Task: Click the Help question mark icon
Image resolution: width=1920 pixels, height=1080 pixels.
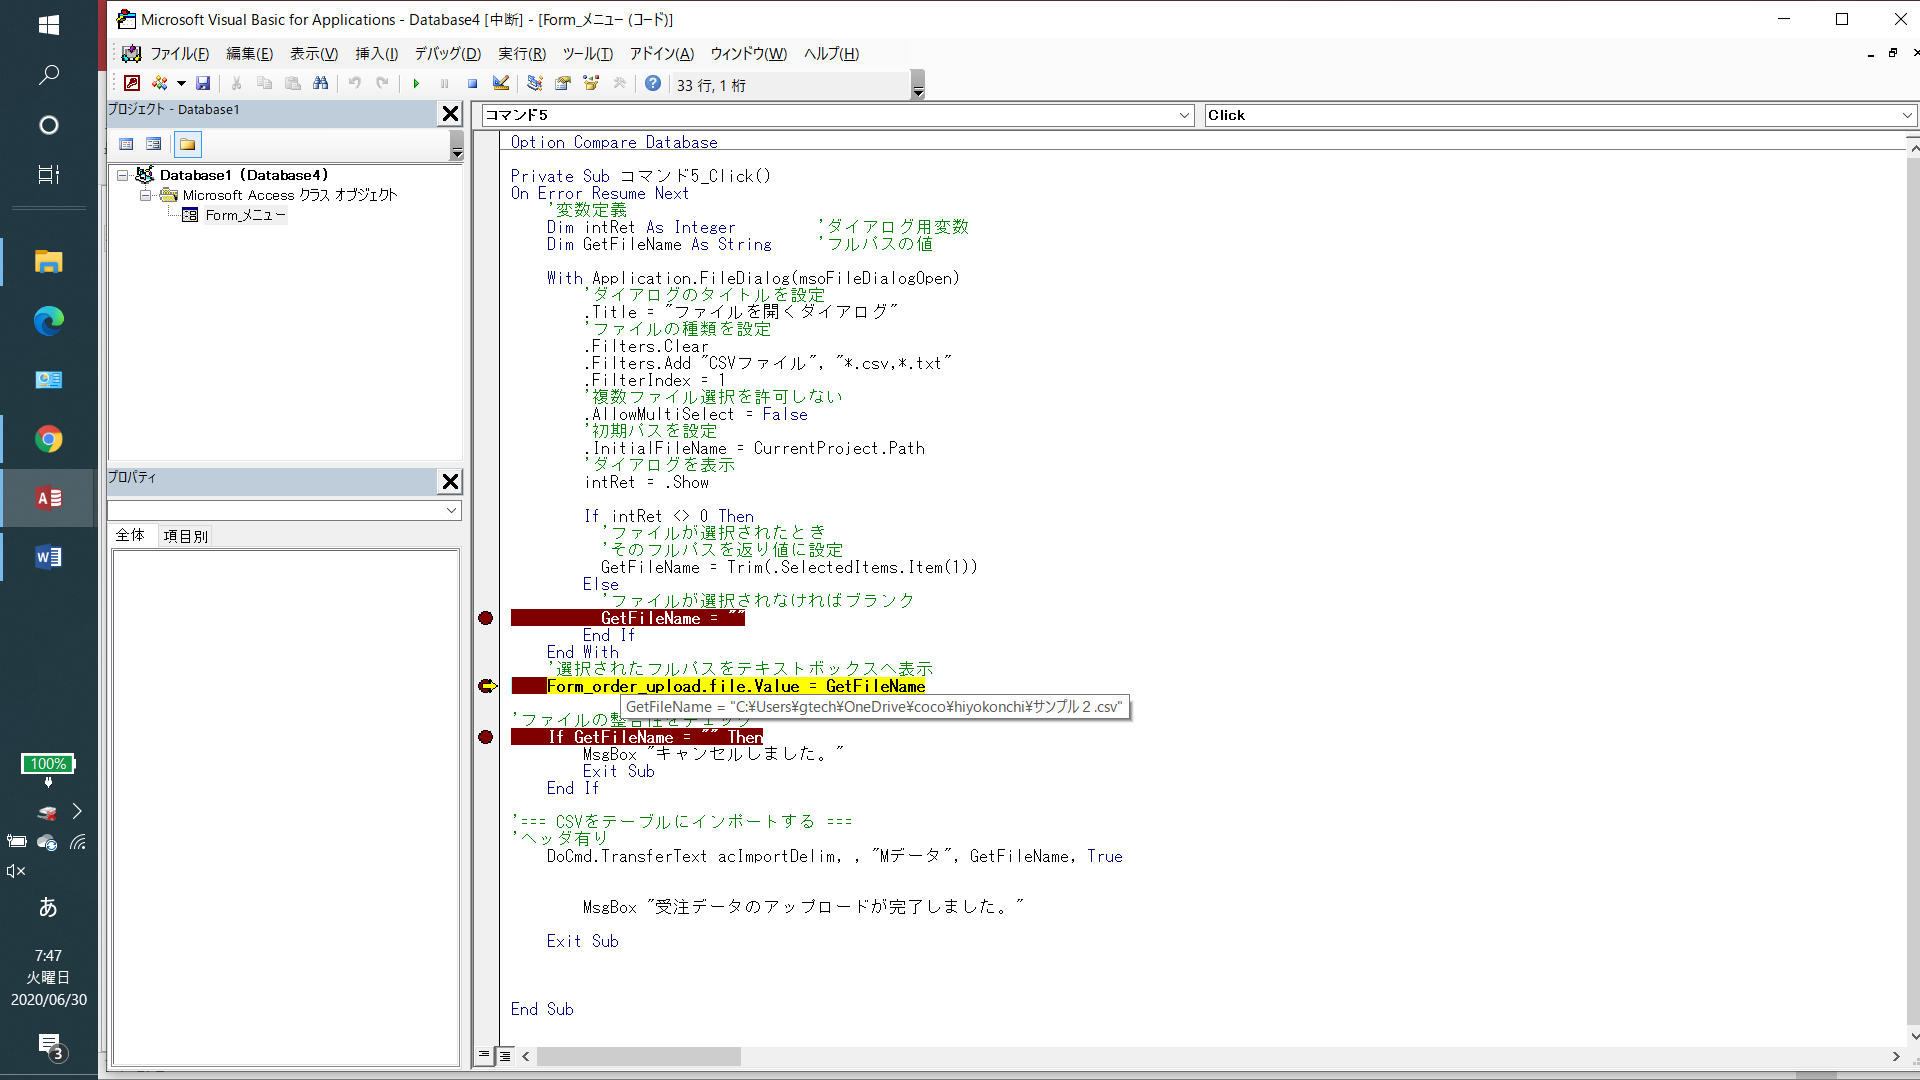Action: tap(652, 84)
